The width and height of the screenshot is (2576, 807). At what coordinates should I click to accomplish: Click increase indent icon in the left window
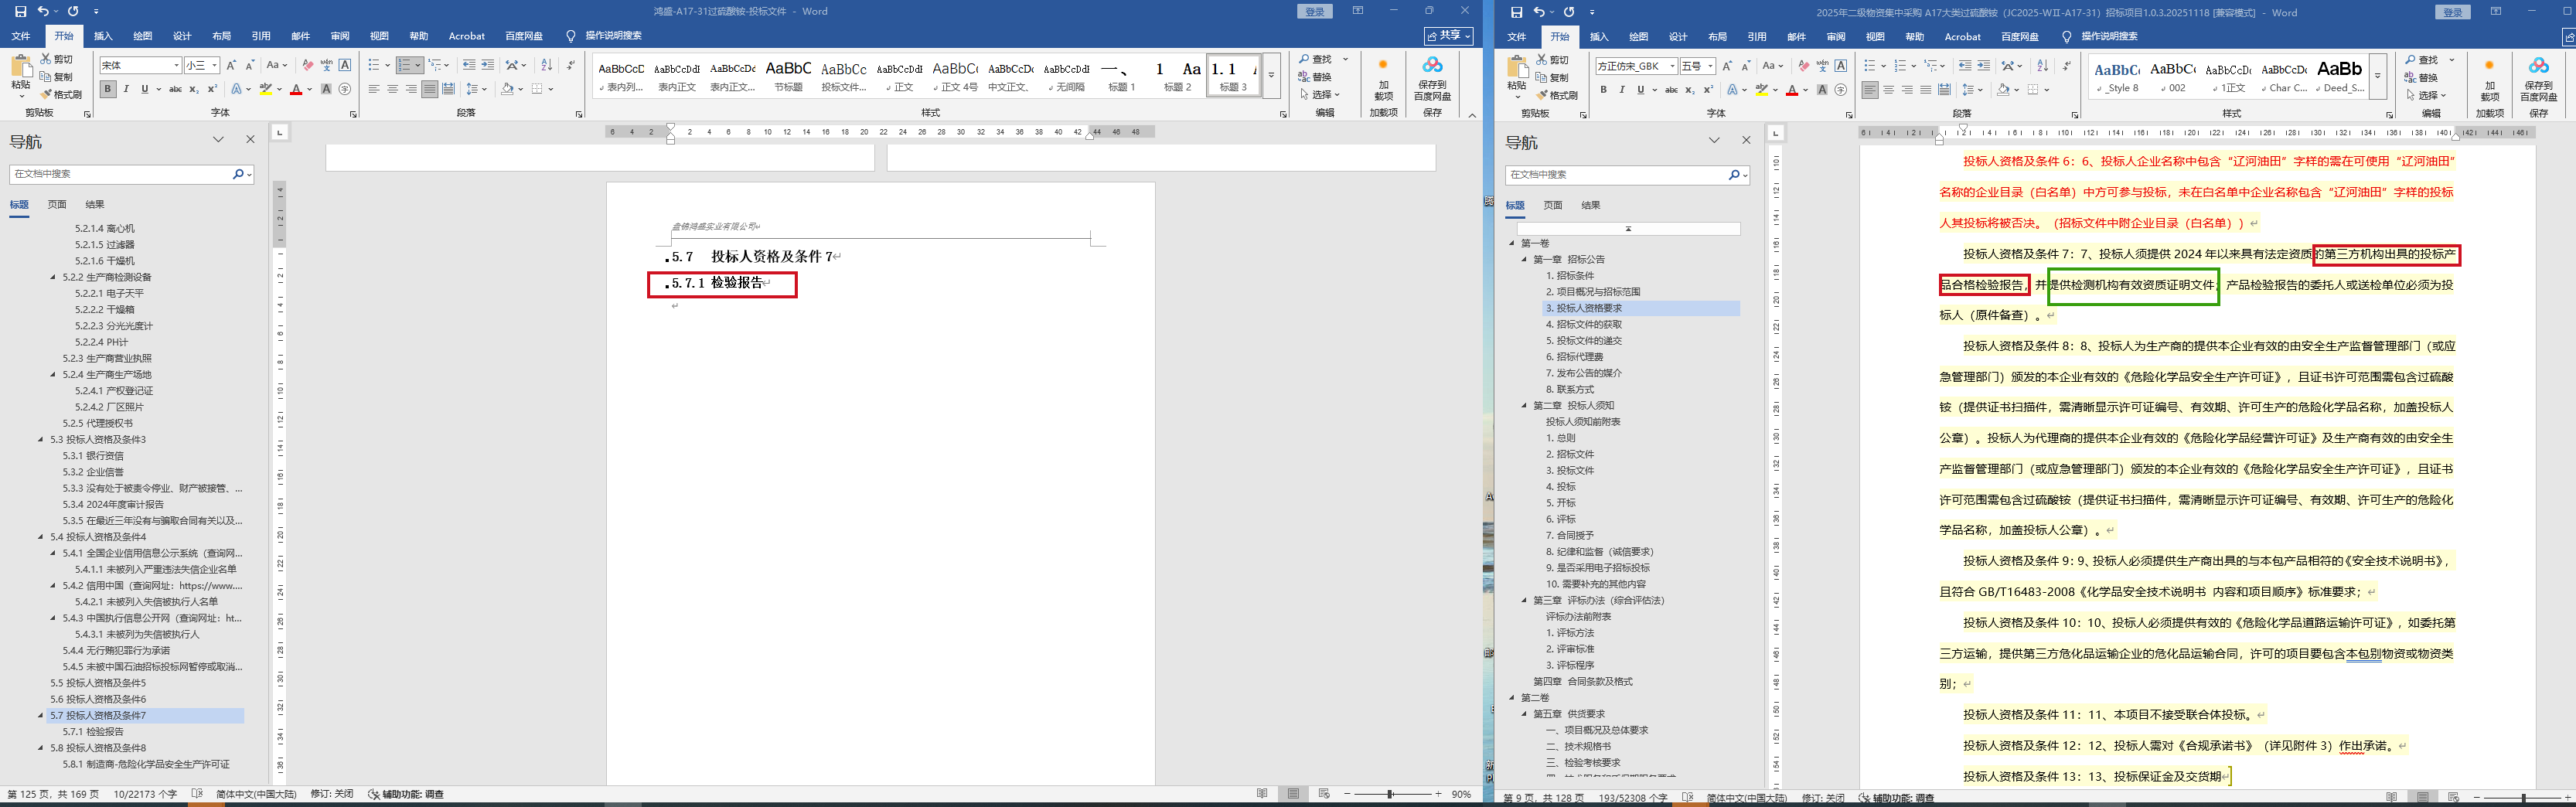tap(487, 65)
